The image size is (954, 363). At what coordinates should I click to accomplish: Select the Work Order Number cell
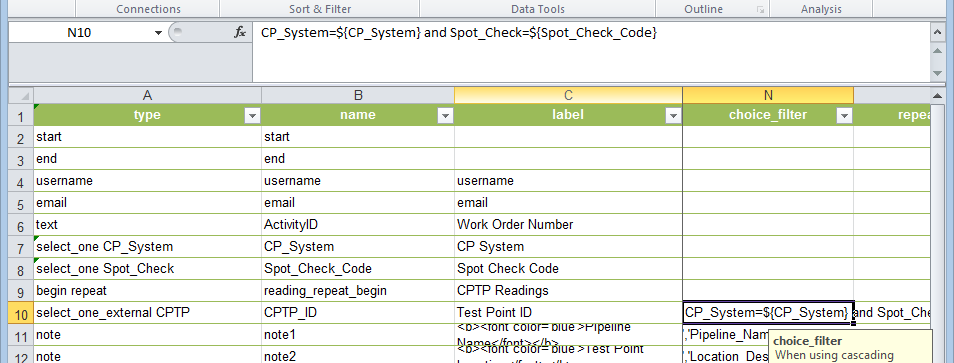pyautogui.click(x=568, y=225)
